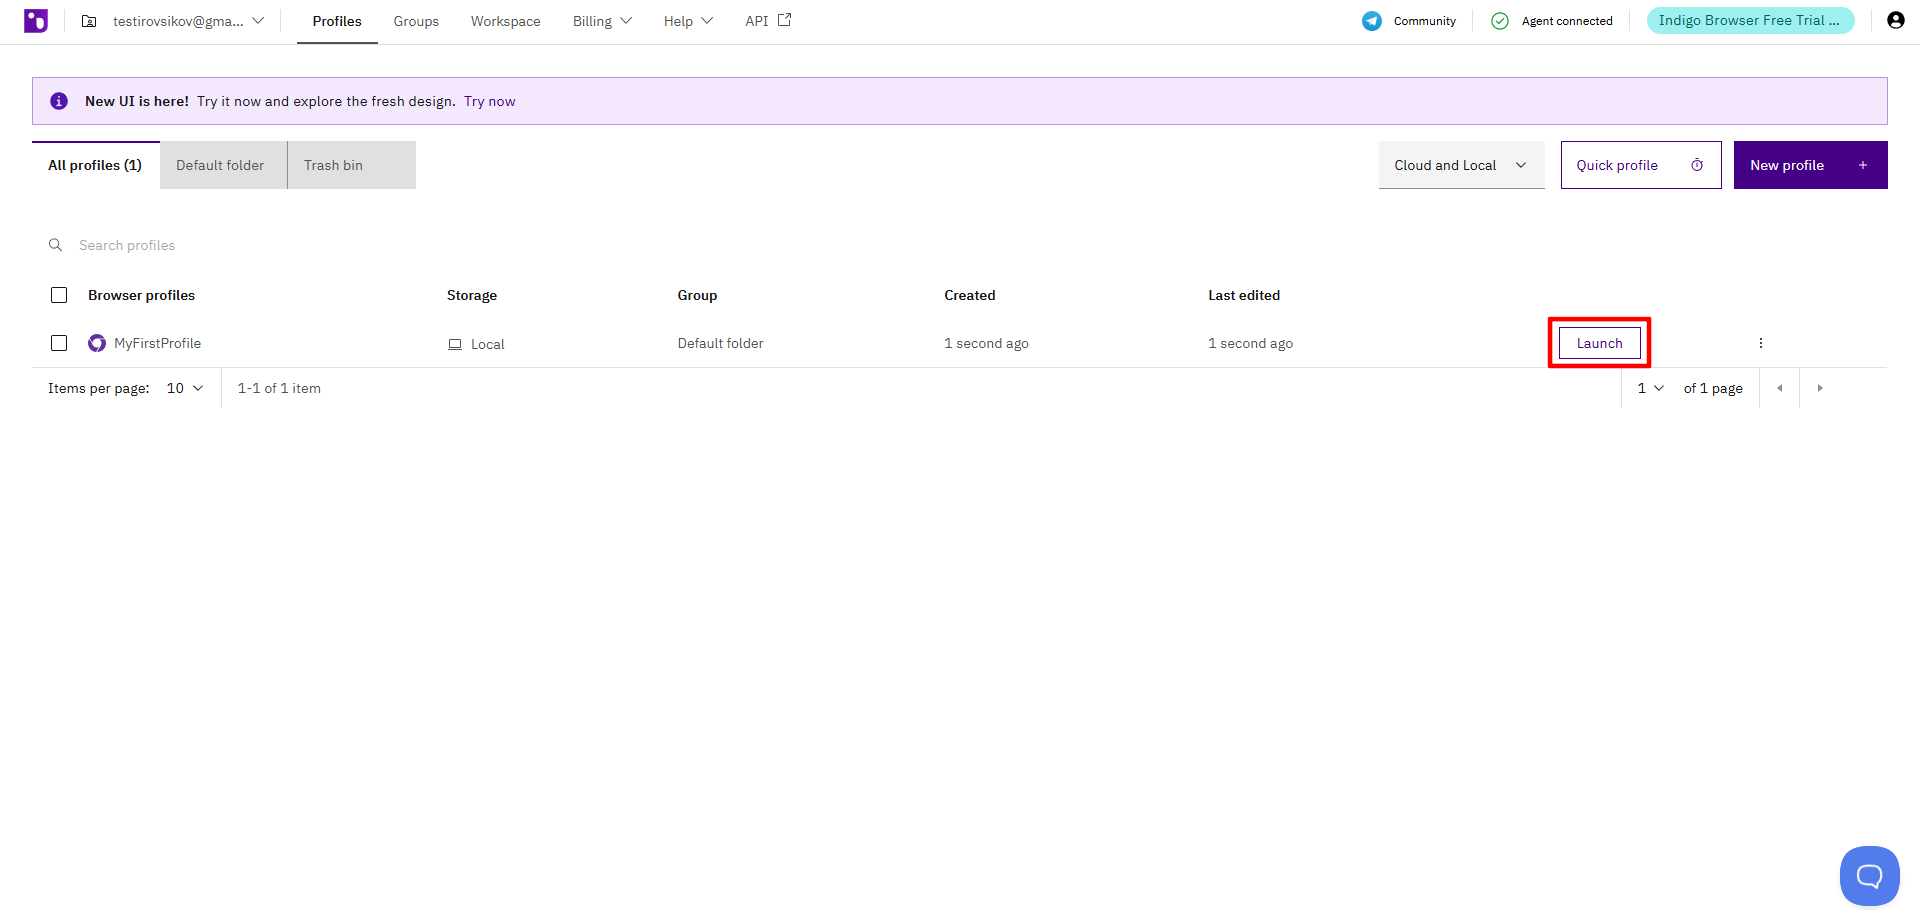Click the Indigo Browser logo

coord(36,20)
